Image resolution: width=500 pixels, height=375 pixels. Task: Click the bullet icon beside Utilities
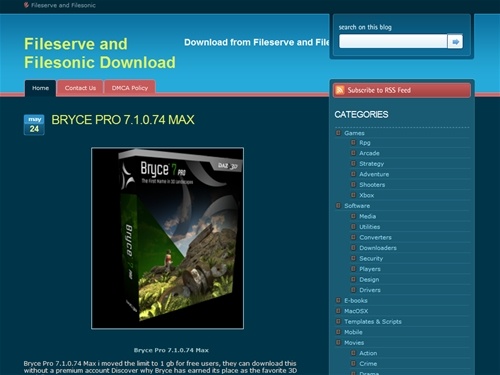[x=353, y=227]
